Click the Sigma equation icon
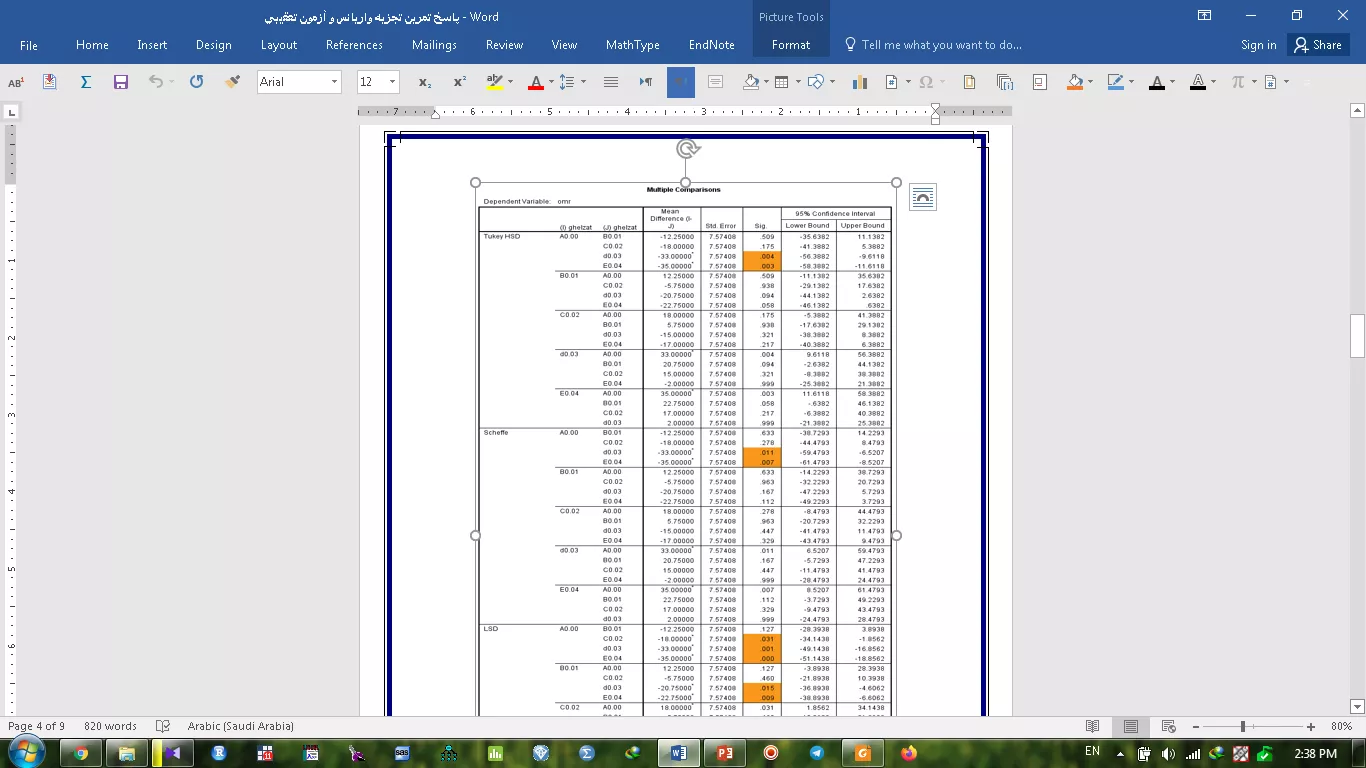Screen dimensions: 1366x768 click(x=86, y=82)
